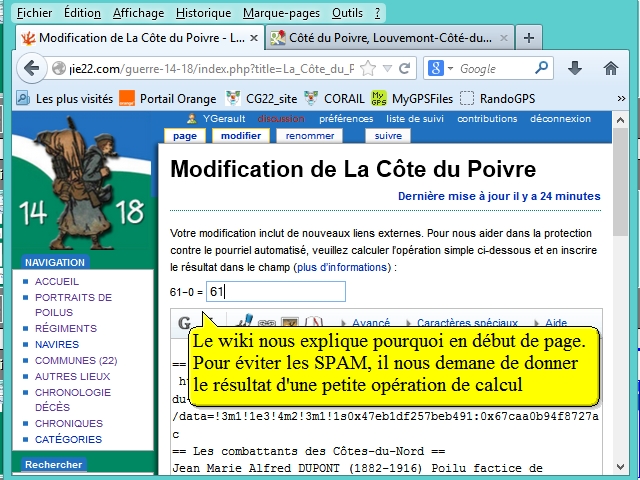Open the contributions link
The height and width of the screenshot is (480, 640).
coord(487,119)
